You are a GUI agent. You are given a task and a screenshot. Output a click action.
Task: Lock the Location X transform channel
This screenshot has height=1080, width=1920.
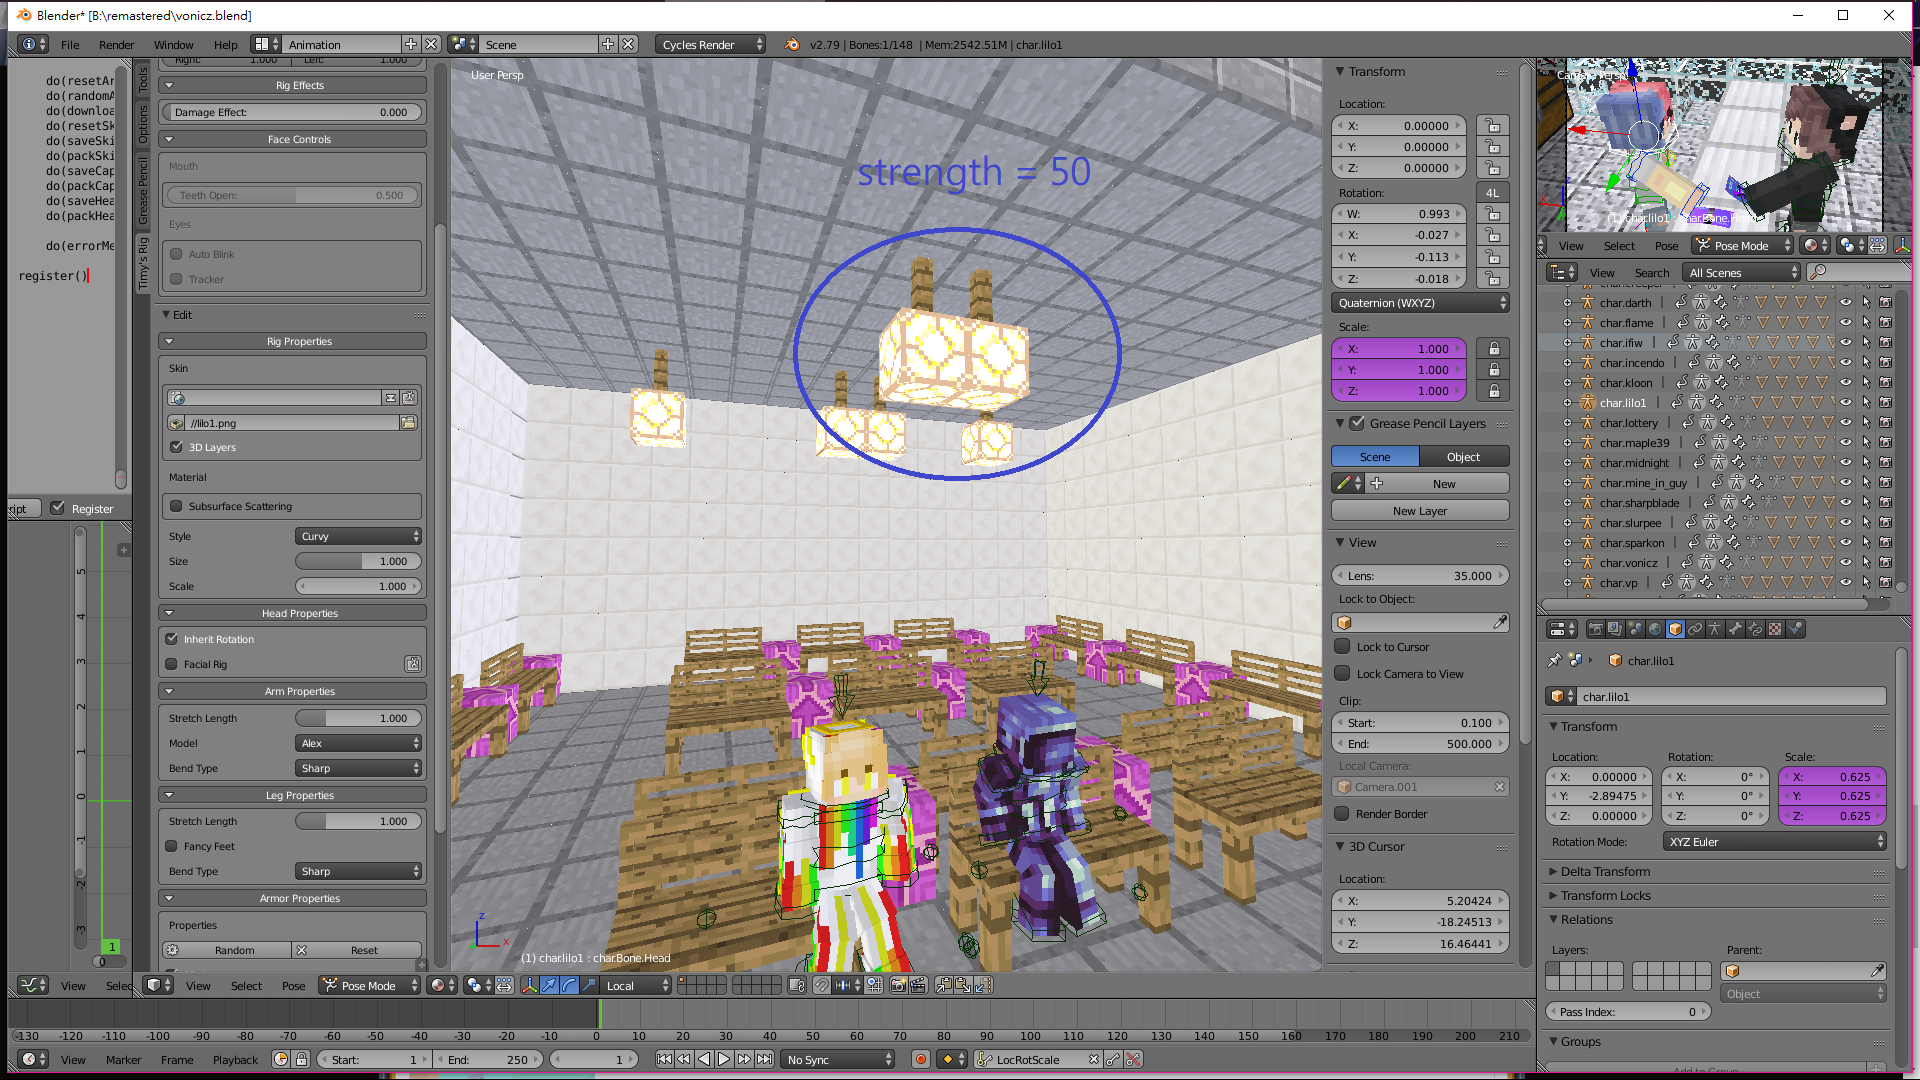point(1492,126)
